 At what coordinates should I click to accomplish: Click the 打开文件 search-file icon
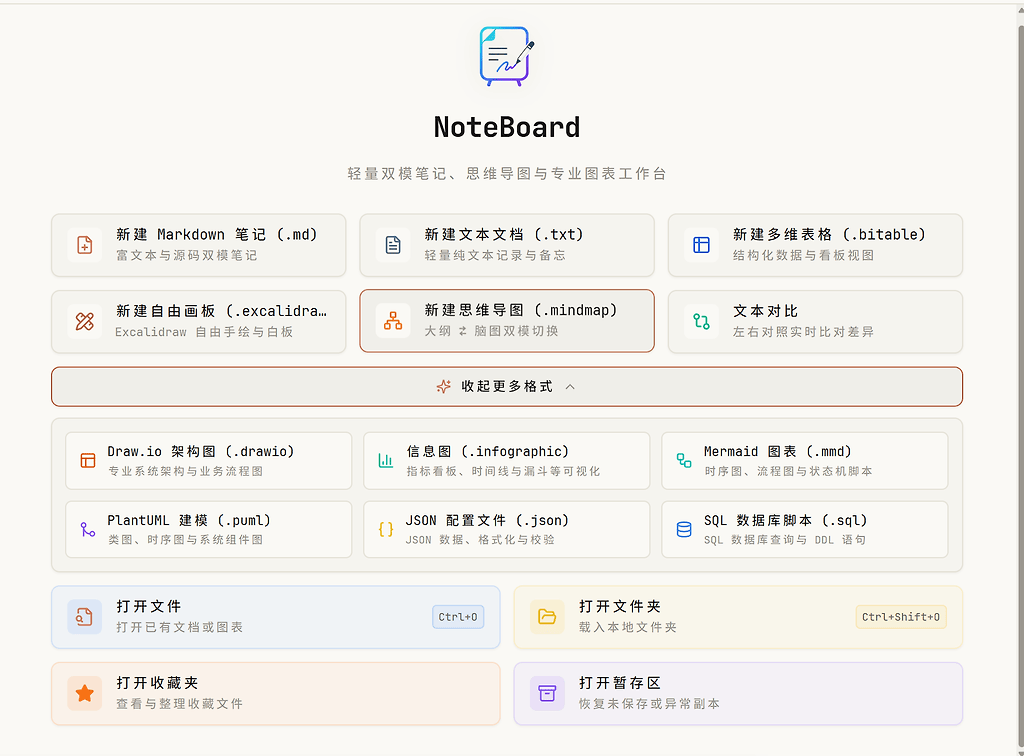[84, 617]
